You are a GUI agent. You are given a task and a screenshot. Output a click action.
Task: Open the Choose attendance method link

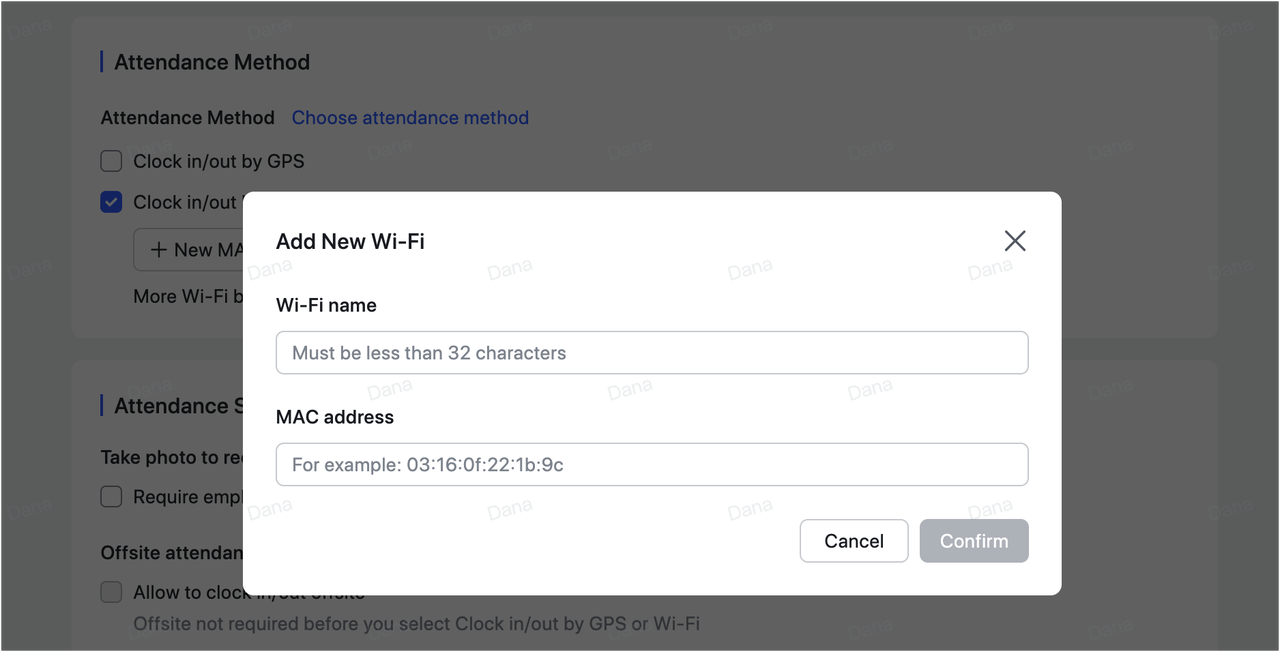(x=410, y=117)
